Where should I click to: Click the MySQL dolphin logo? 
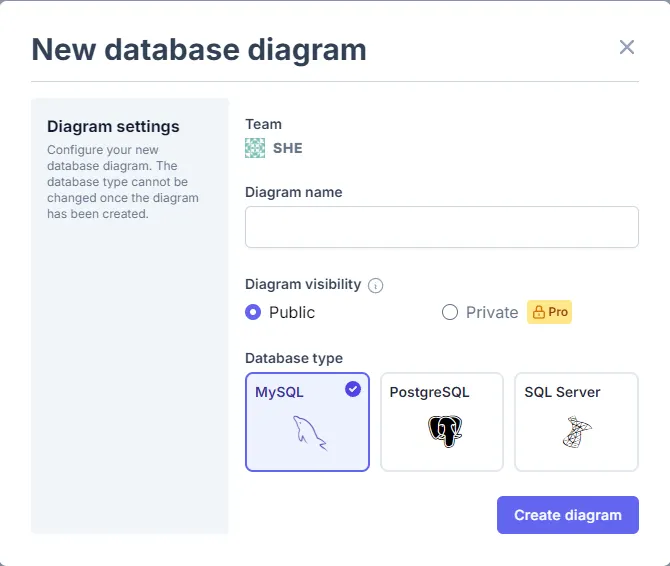coord(307,432)
